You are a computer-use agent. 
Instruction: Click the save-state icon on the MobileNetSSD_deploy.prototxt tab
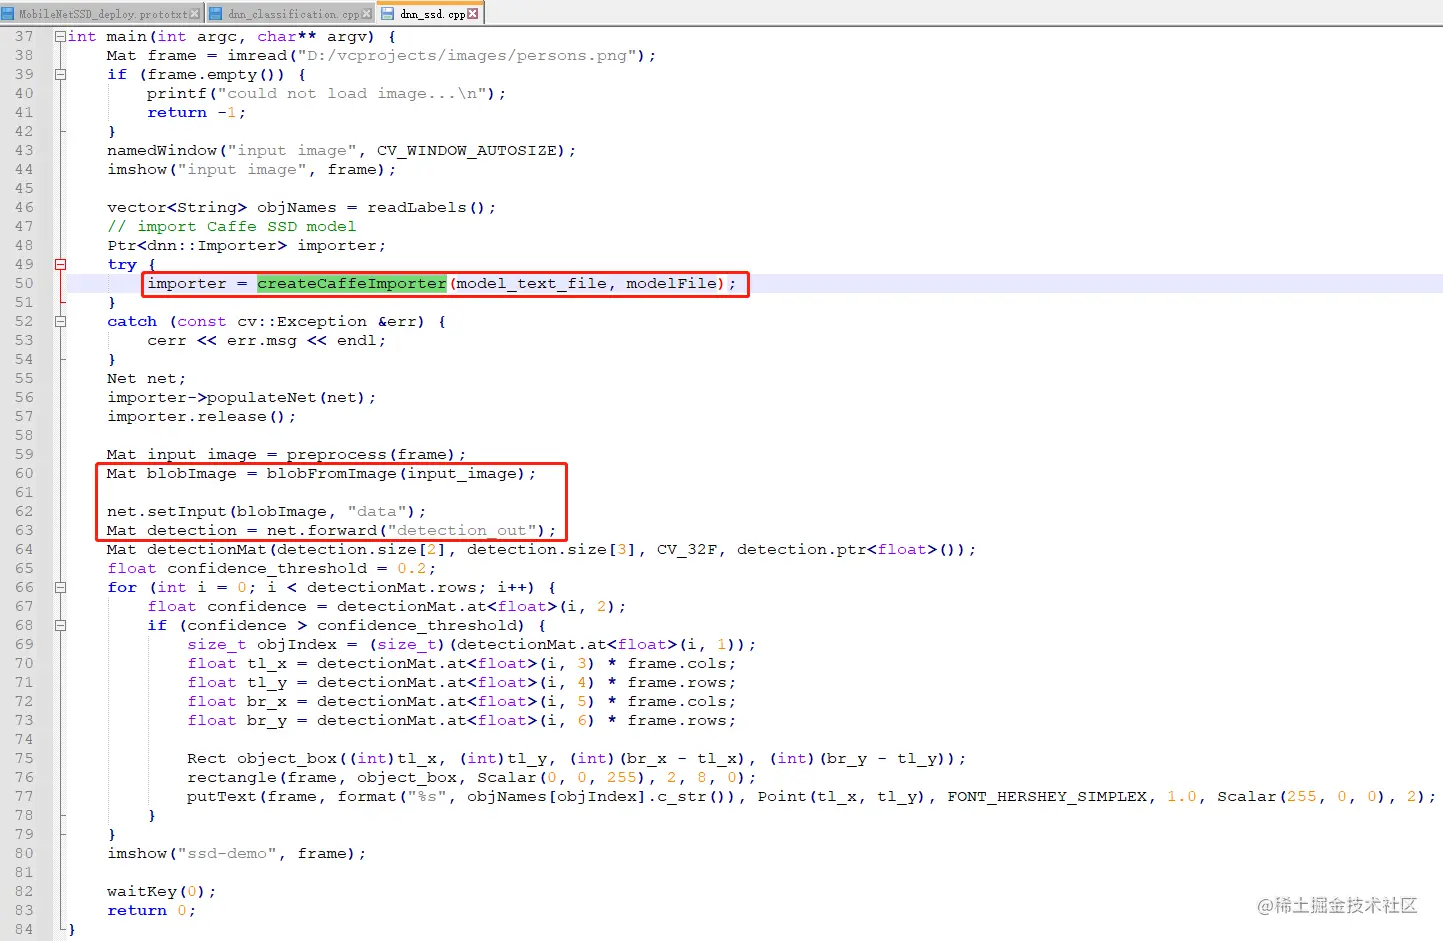[8, 14]
